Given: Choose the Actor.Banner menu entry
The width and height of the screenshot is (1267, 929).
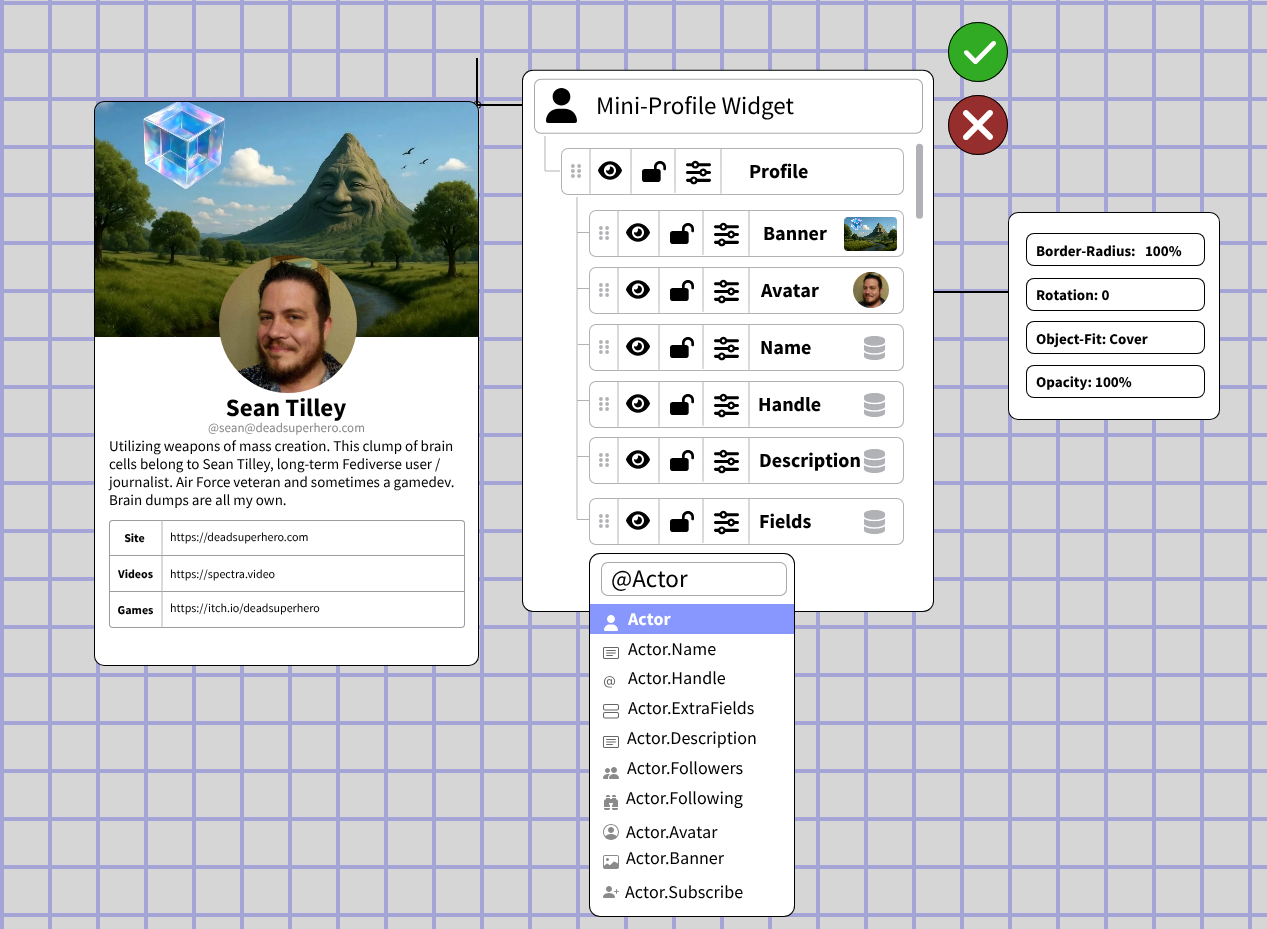Looking at the screenshot, I should click(674, 859).
